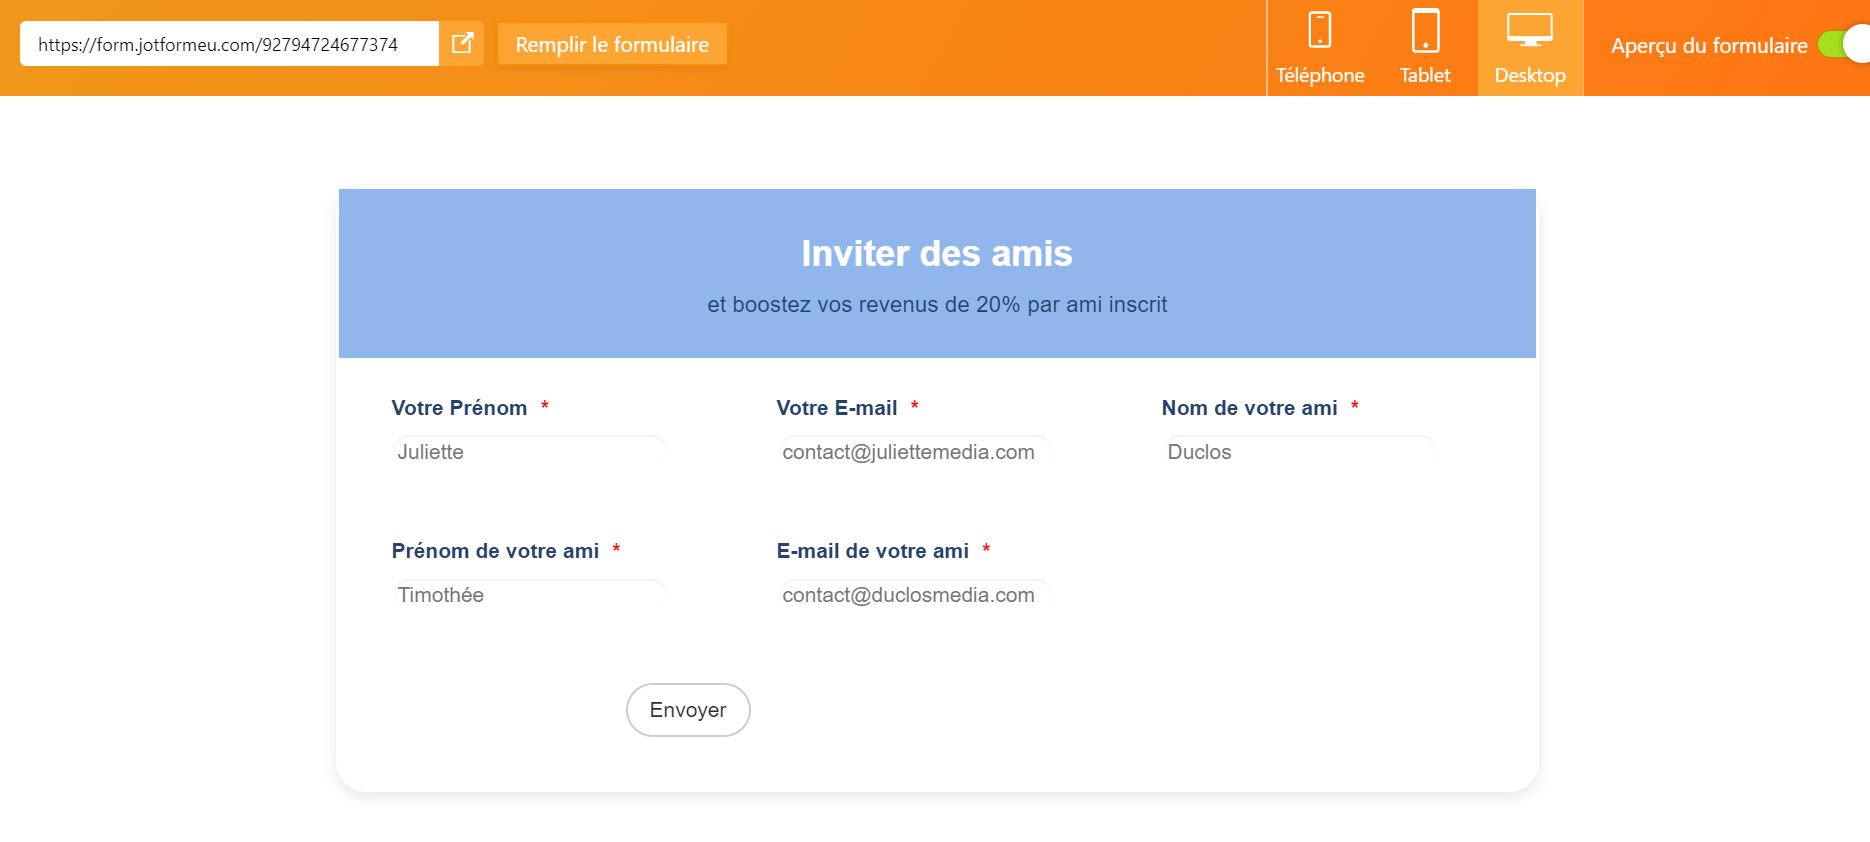Click the Nom de votre ami label

tap(1249, 408)
